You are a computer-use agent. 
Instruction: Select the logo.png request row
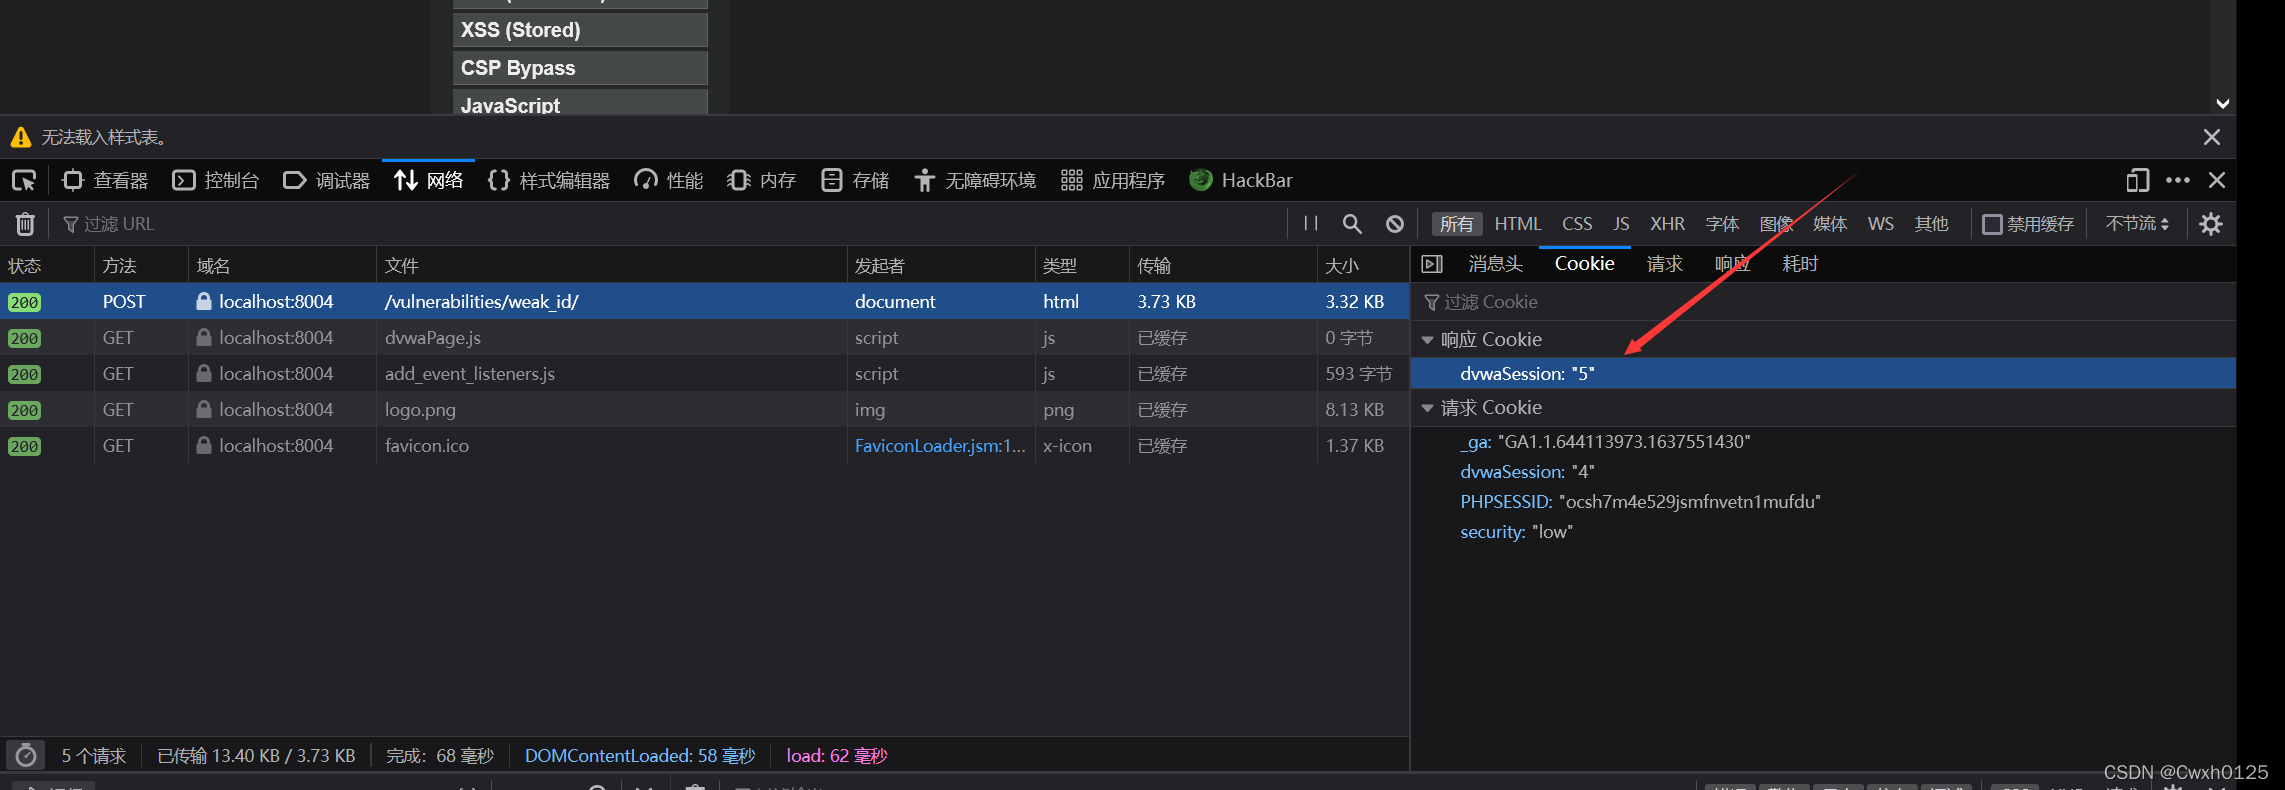(704, 410)
